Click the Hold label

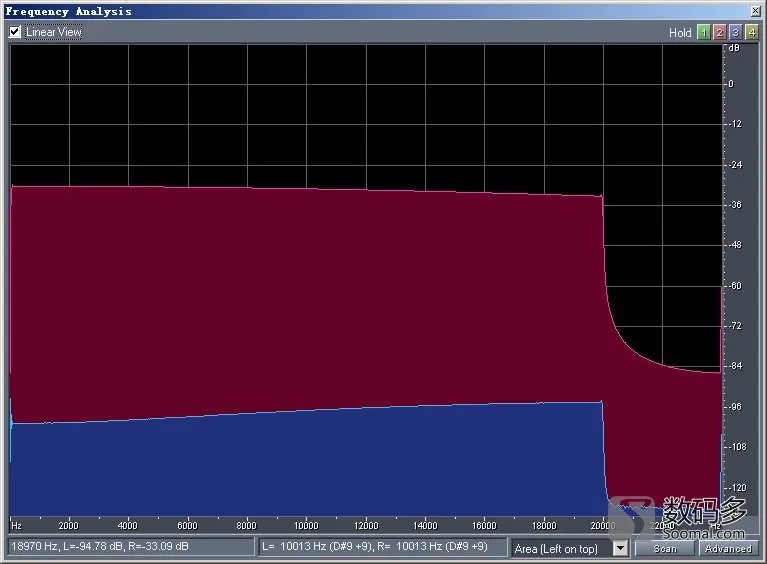680,33
